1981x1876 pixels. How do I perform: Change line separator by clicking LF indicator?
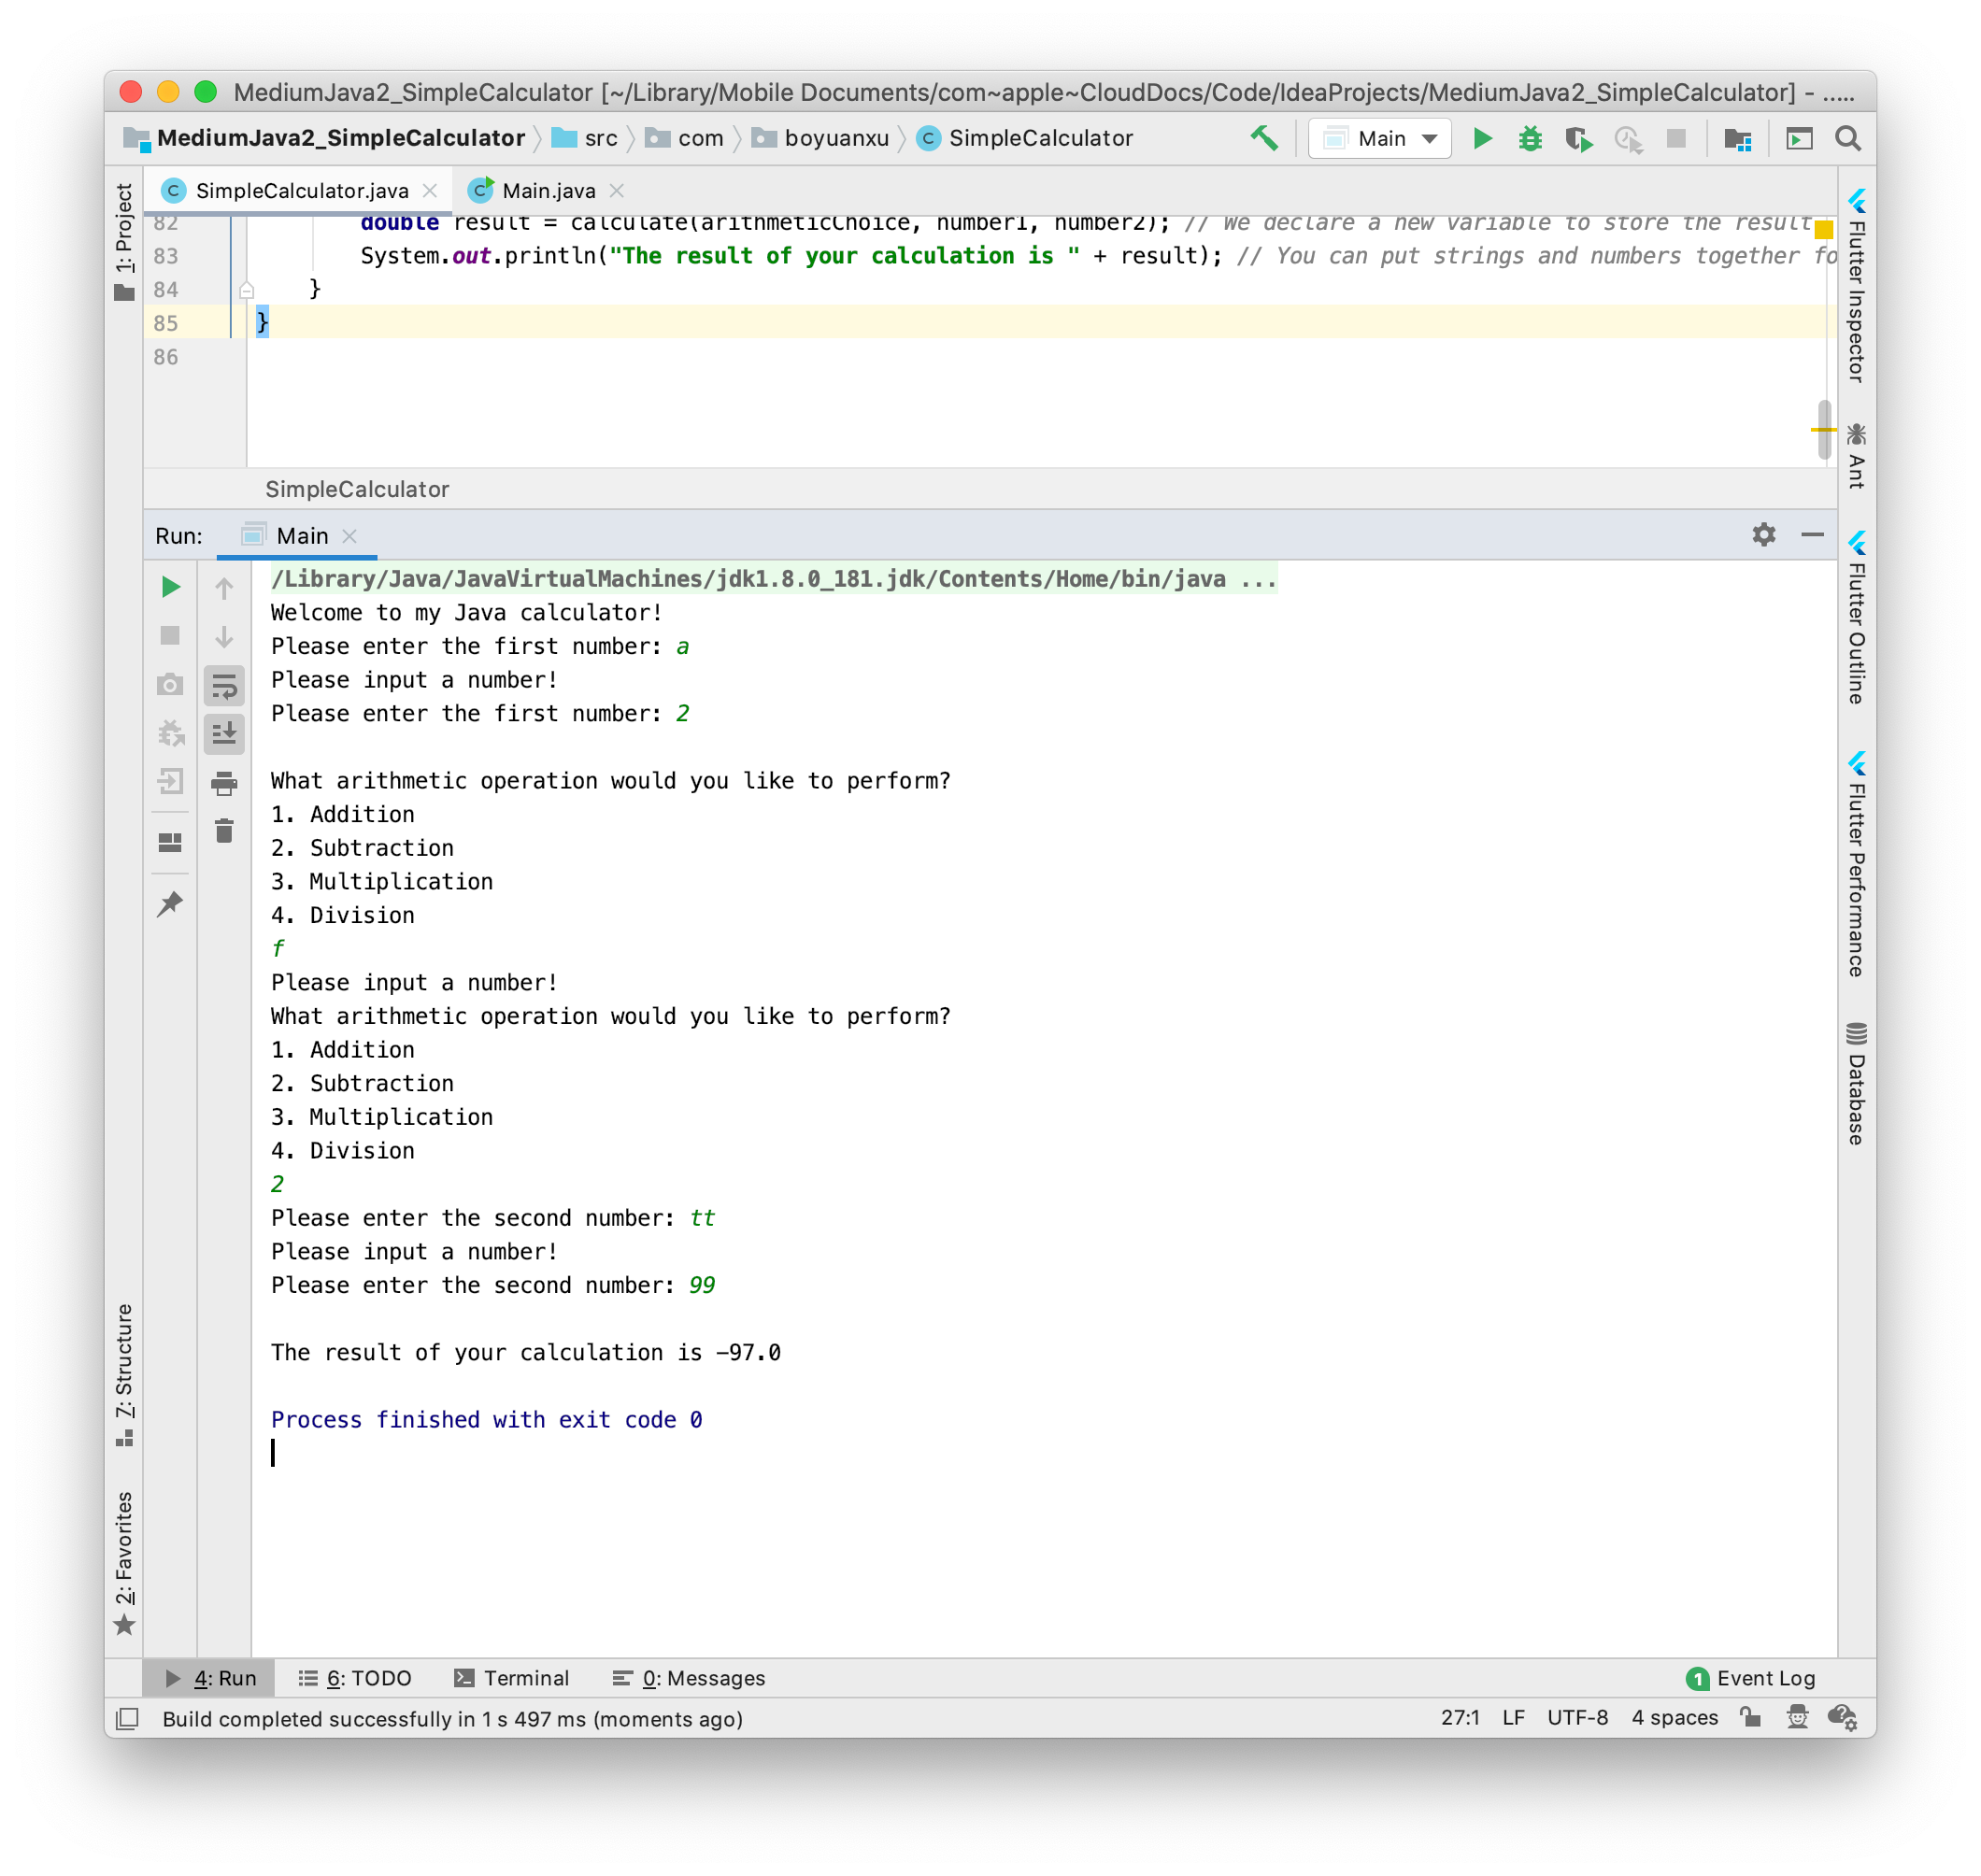(x=1513, y=1718)
